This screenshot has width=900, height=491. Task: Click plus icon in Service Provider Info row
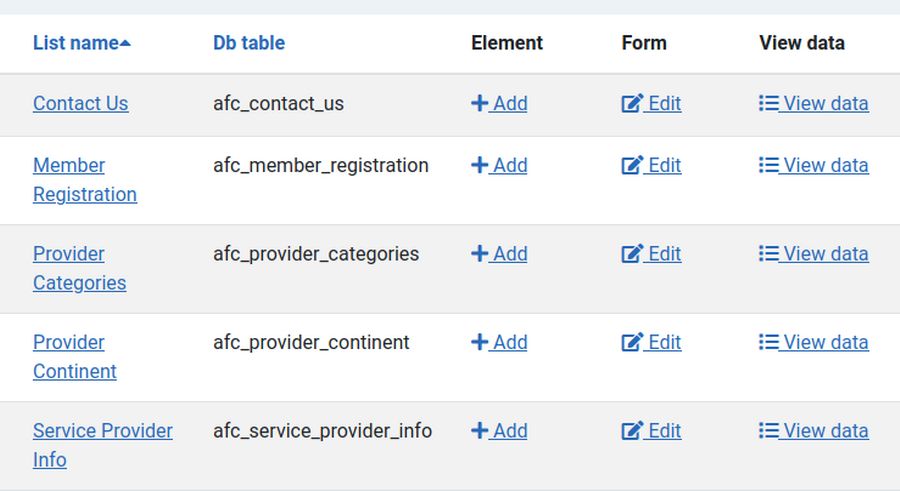point(479,431)
